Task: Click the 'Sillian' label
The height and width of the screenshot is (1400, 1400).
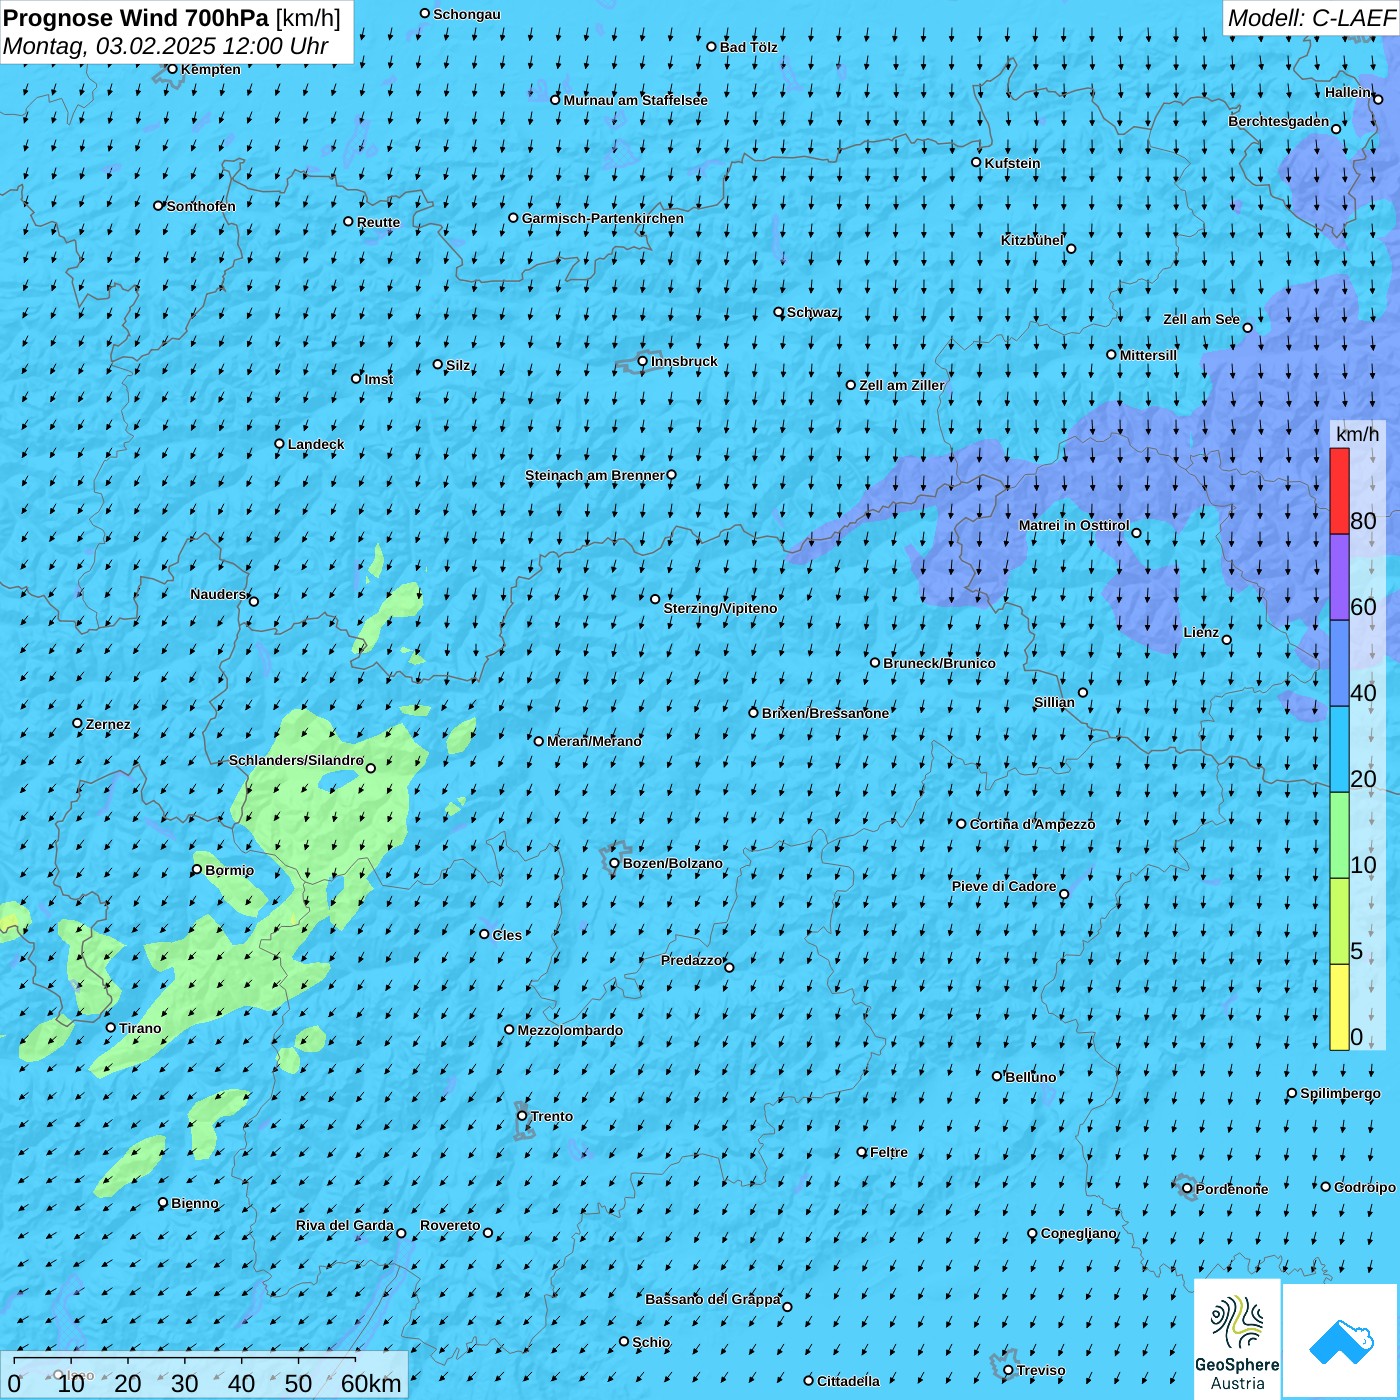Action: point(1054,702)
